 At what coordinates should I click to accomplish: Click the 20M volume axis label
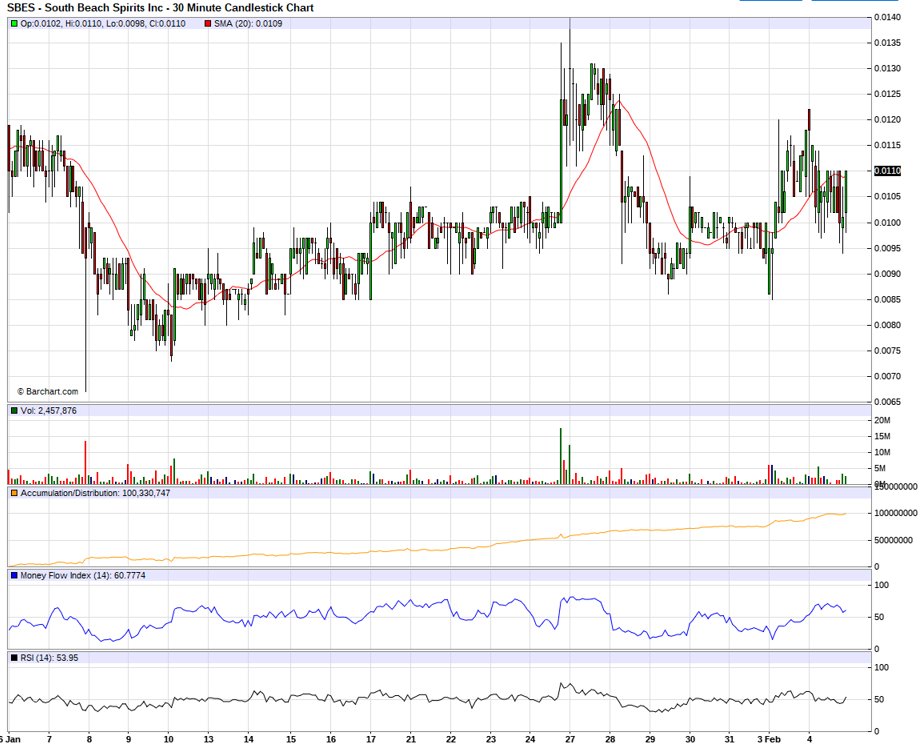point(882,420)
